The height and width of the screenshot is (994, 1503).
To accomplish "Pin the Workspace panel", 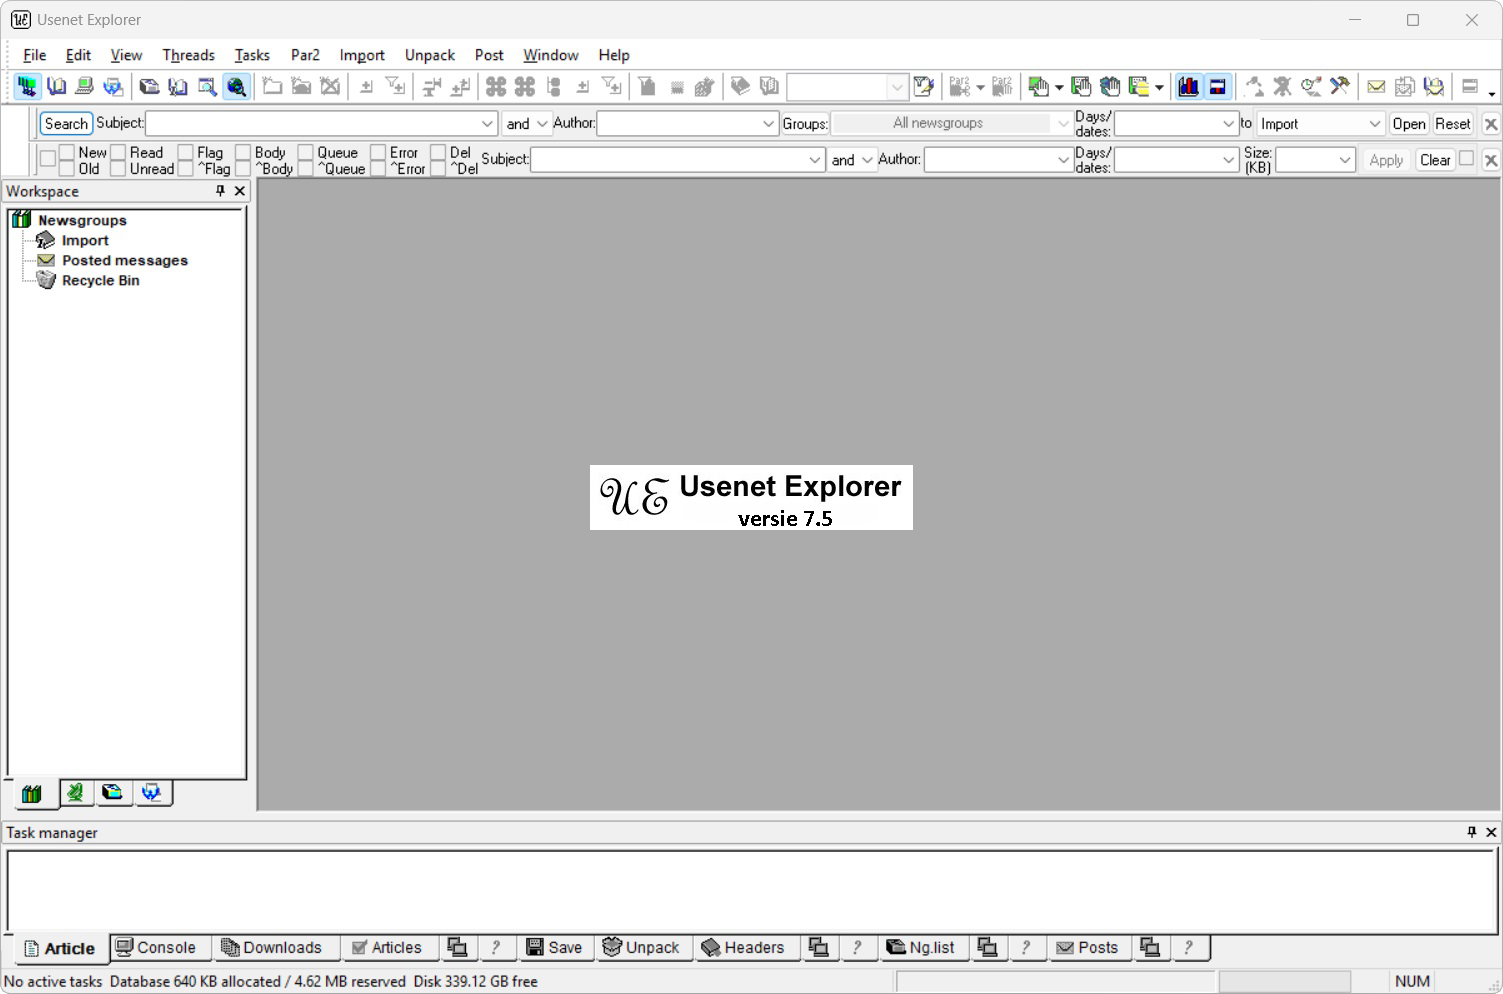I will [x=220, y=190].
